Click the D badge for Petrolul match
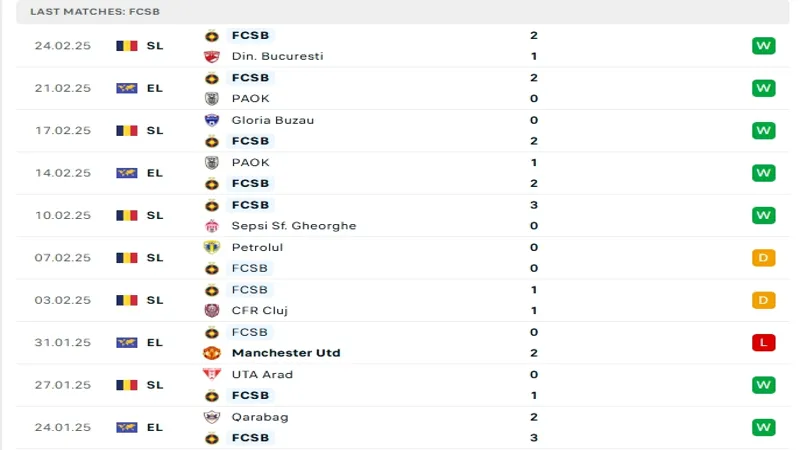This screenshot has height=450, width=800. point(763,258)
